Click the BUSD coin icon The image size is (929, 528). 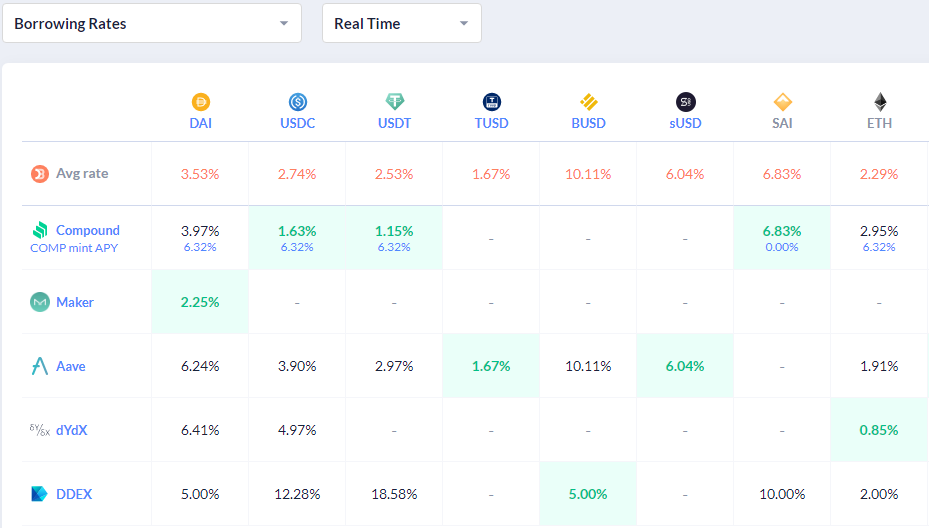click(588, 102)
